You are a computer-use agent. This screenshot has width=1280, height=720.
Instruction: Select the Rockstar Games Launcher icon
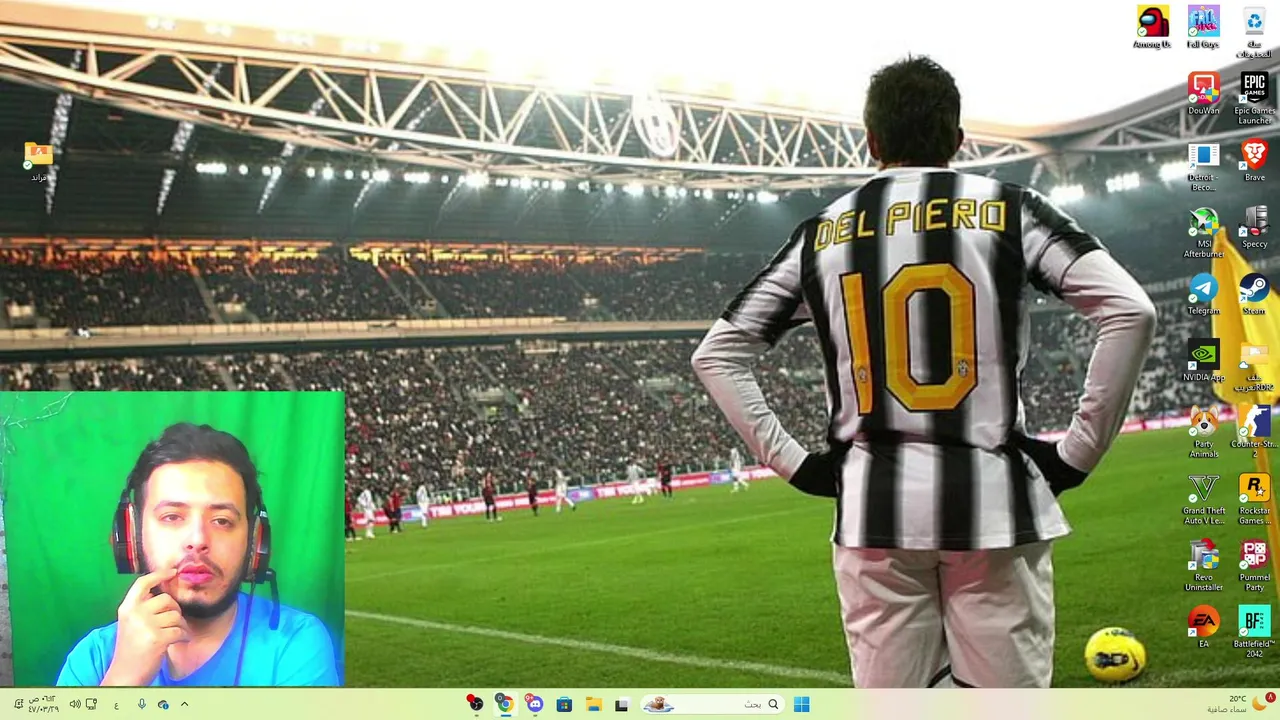1254,500
